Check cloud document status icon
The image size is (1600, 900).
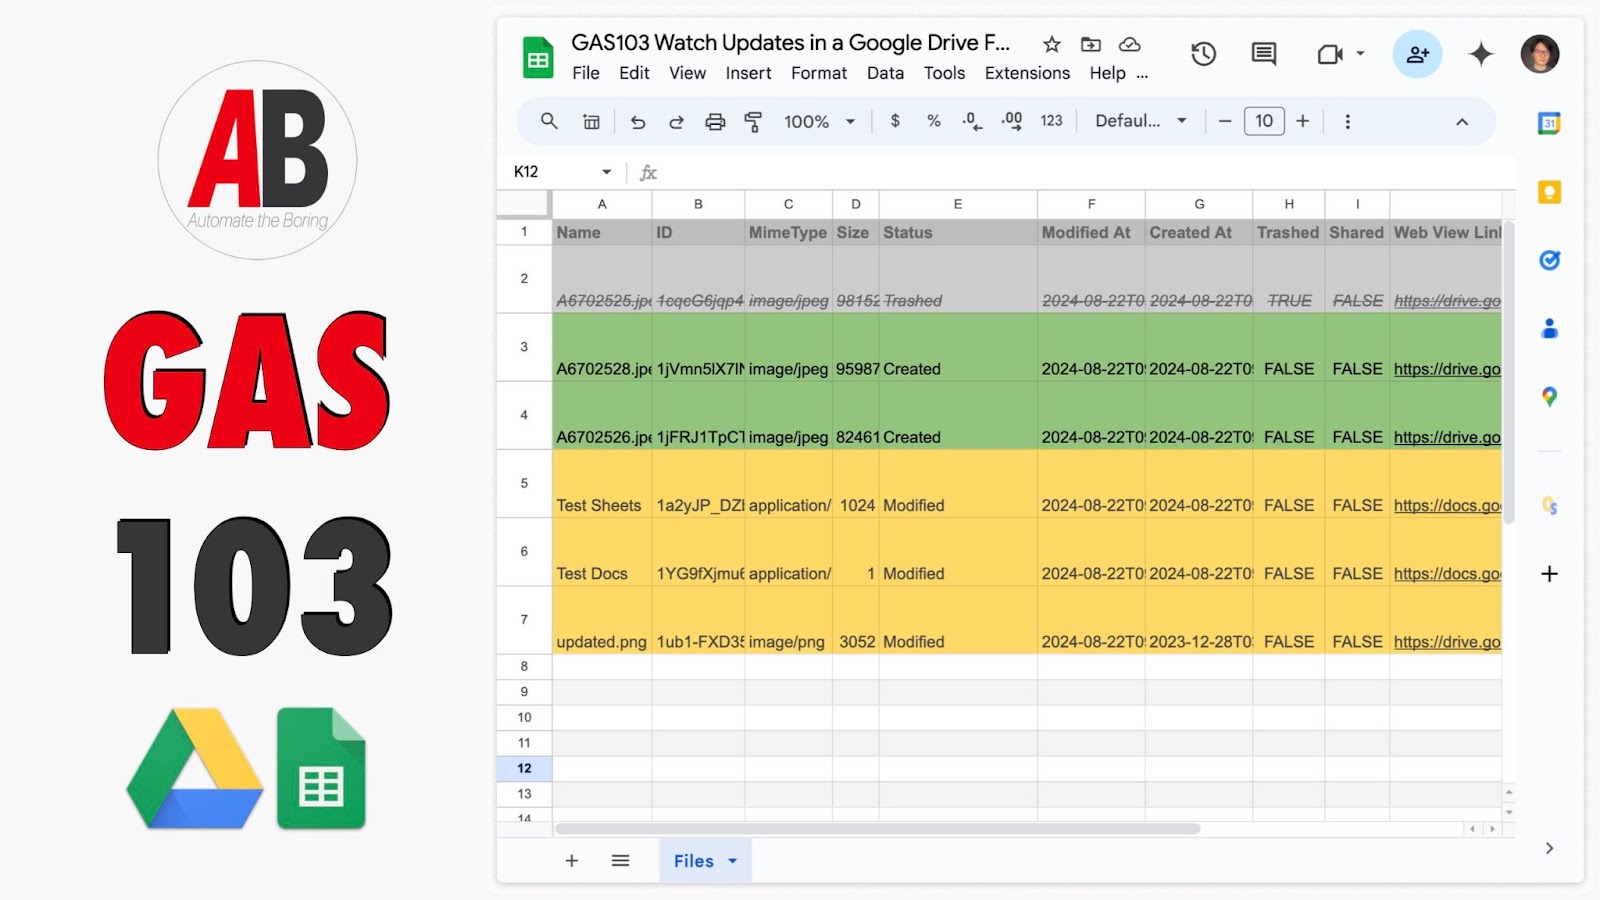click(1130, 44)
